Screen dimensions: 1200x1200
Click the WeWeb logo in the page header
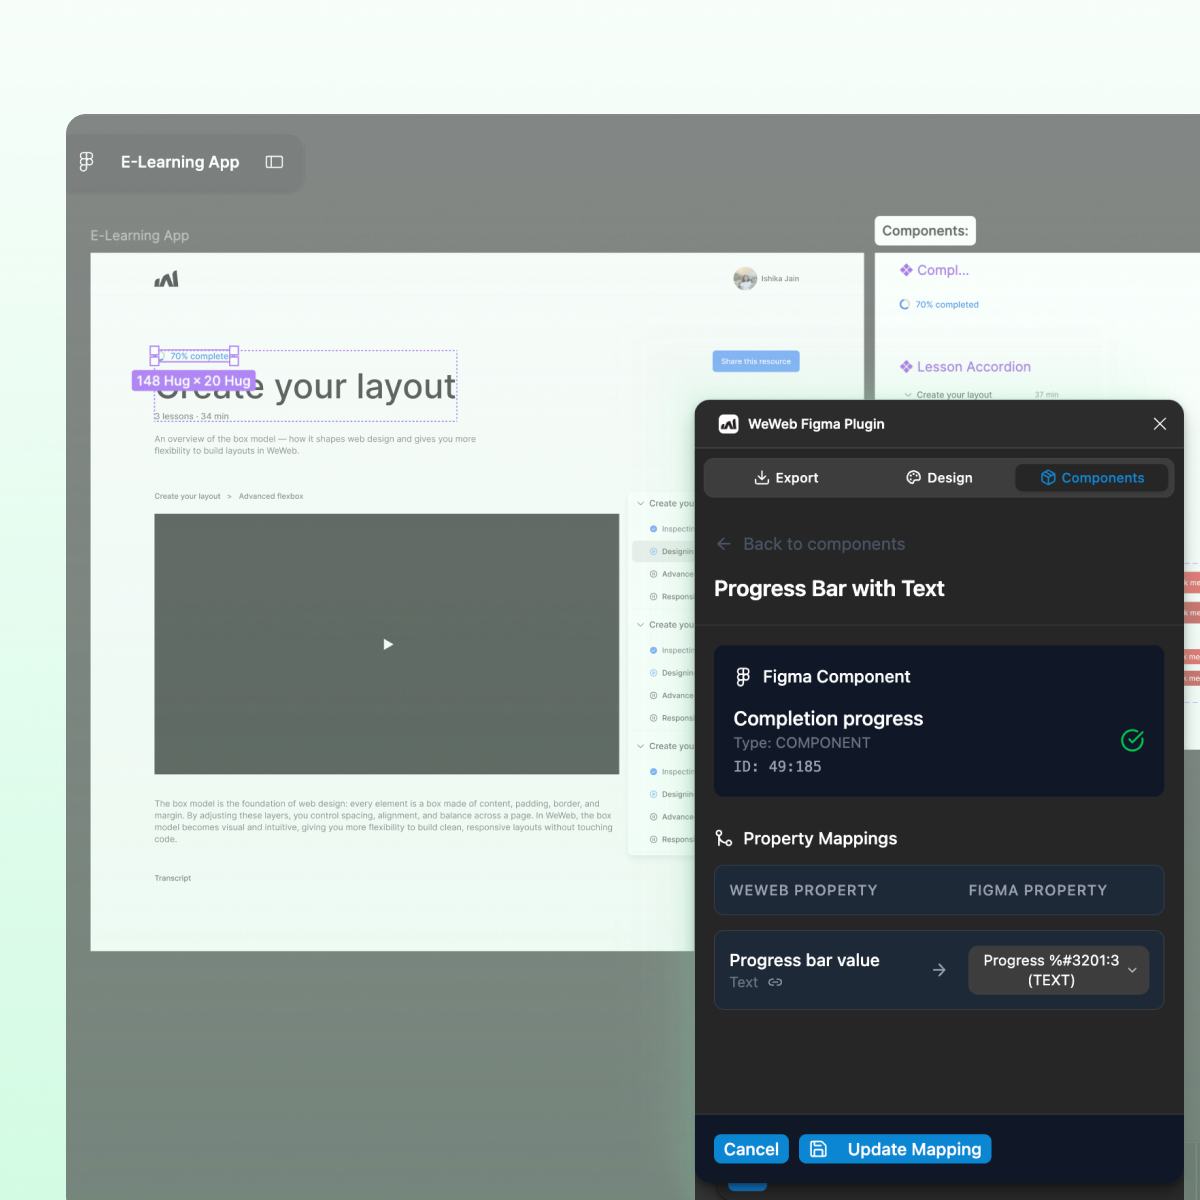click(166, 279)
